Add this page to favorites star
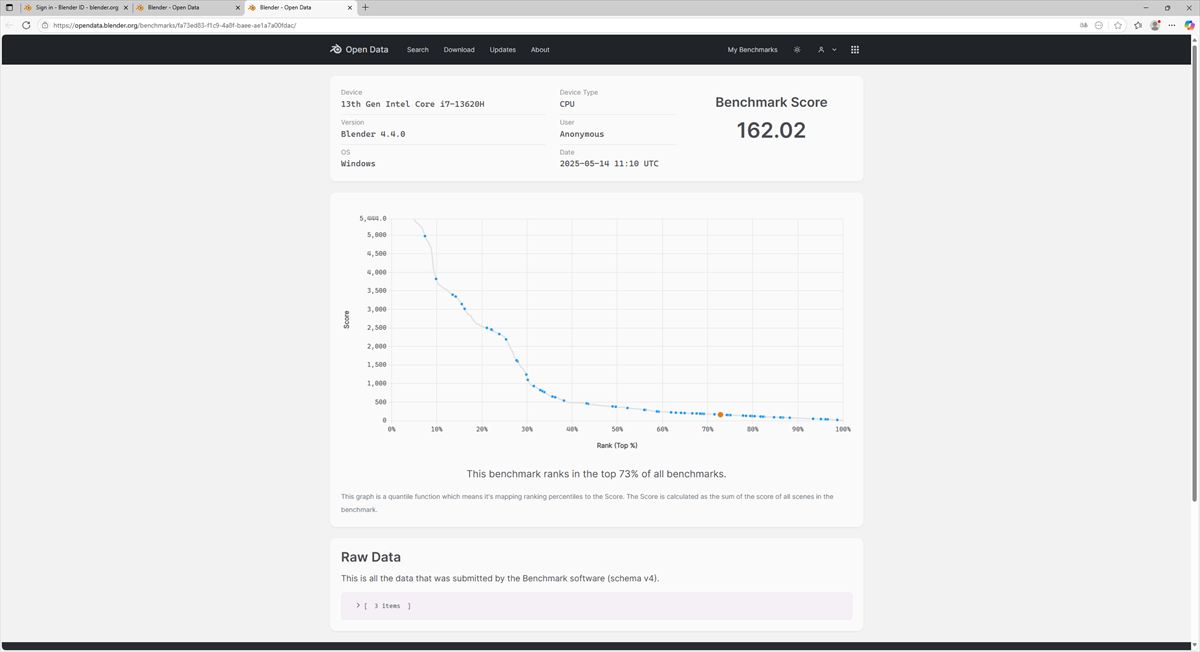This screenshot has width=1200, height=652. point(1118,25)
